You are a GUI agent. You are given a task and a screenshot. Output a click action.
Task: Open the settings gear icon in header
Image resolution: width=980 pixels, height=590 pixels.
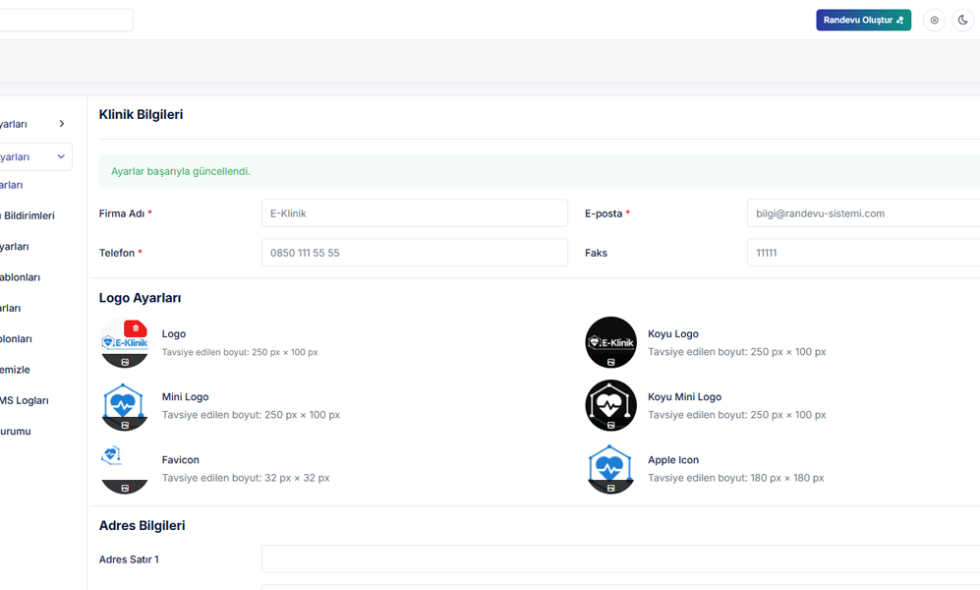[934, 20]
